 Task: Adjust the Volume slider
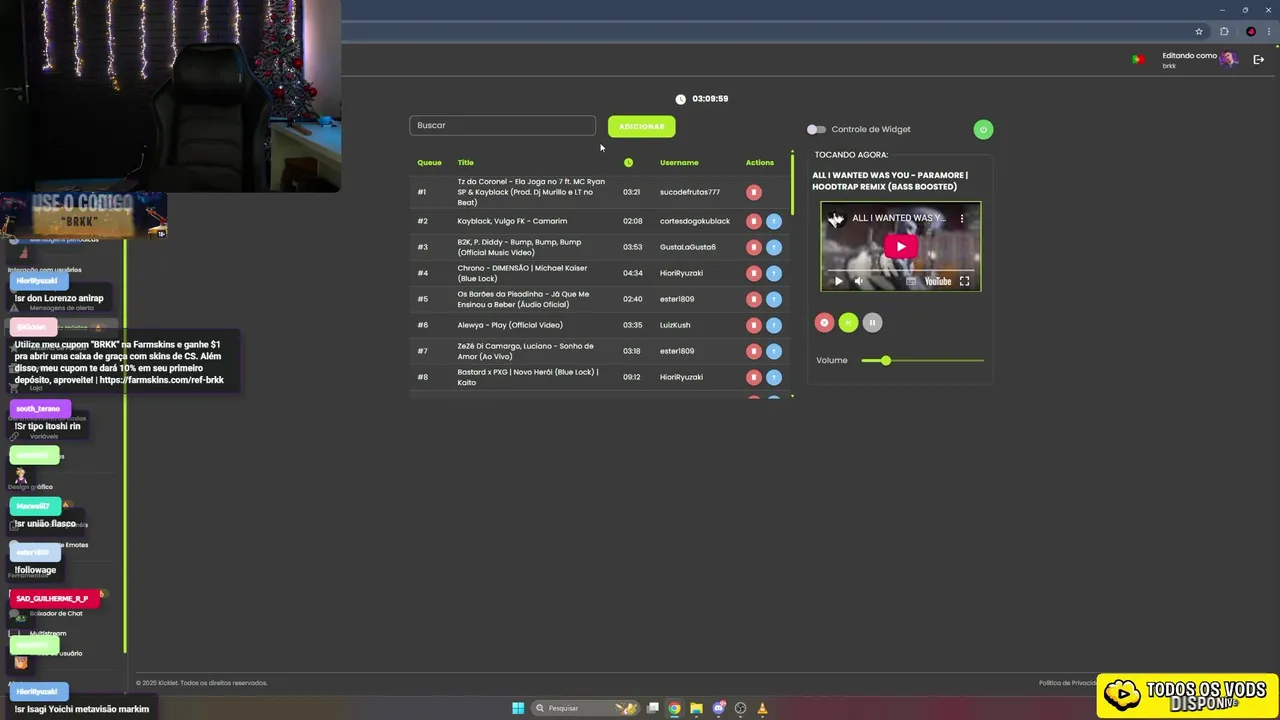click(922, 360)
